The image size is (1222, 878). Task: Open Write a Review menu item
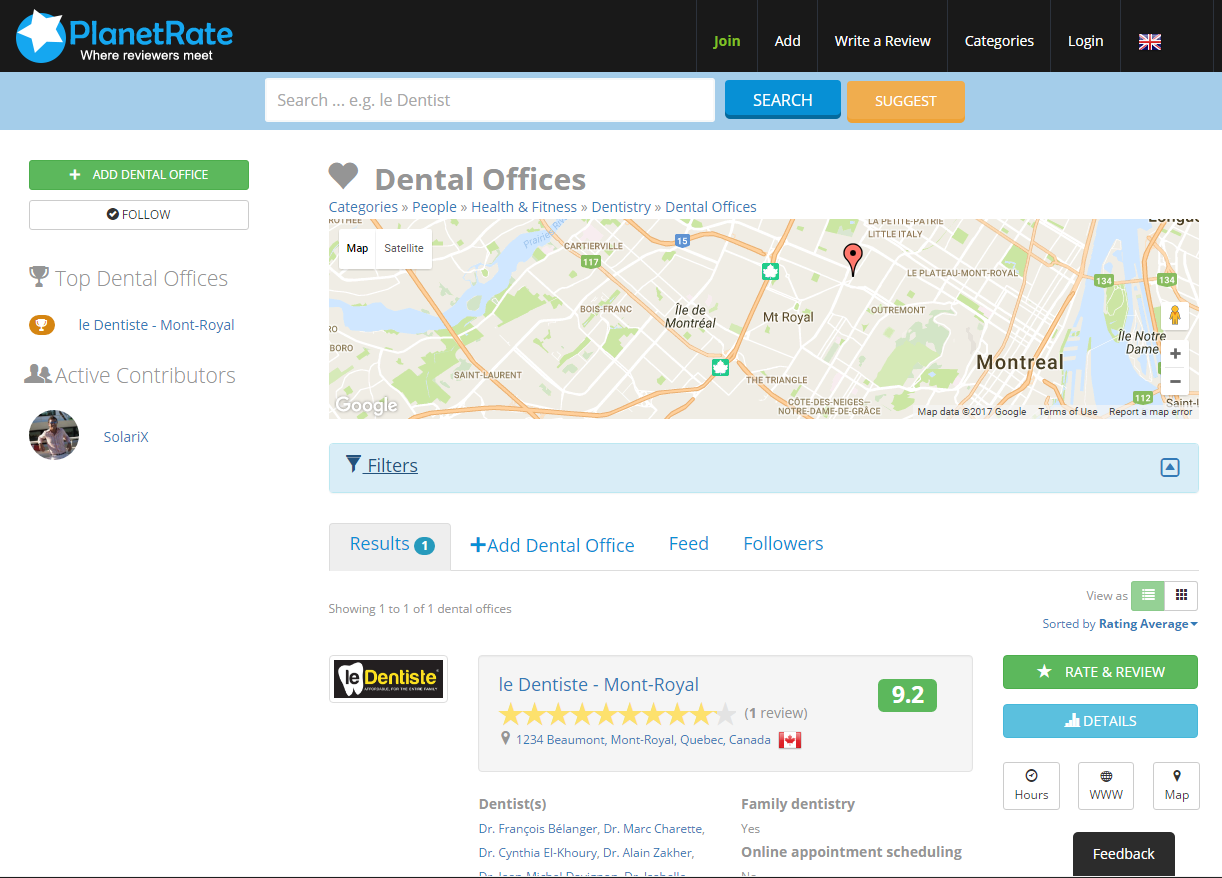pos(883,41)
